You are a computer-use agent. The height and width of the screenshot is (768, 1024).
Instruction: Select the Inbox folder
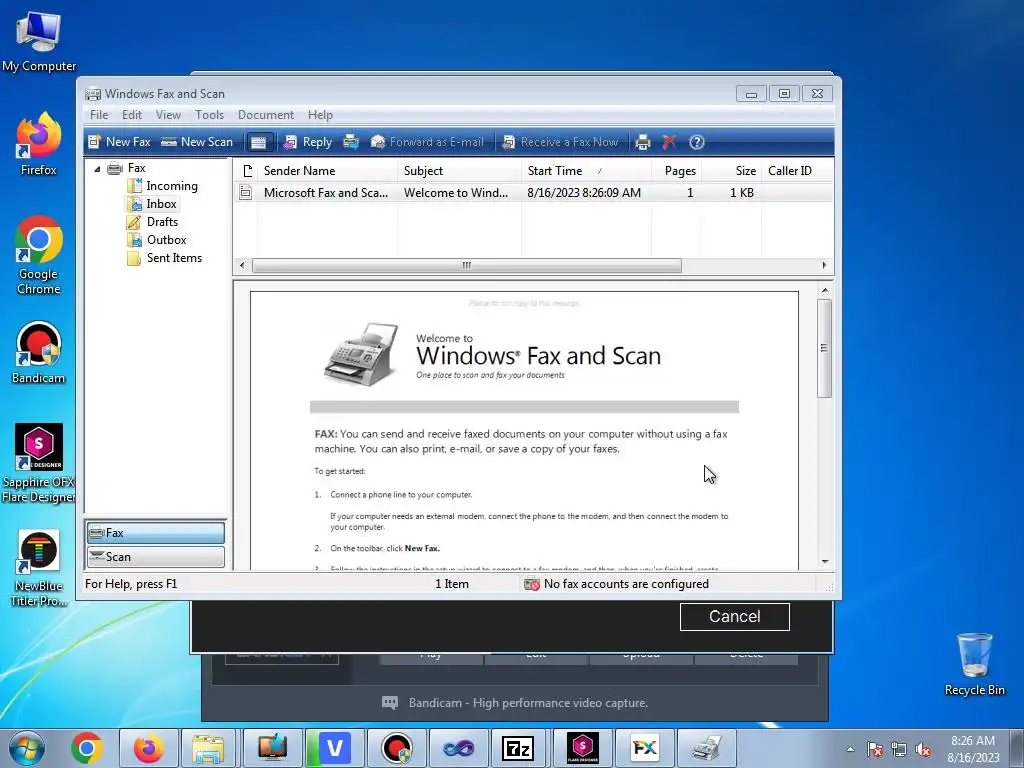click(x=161, y=204)
